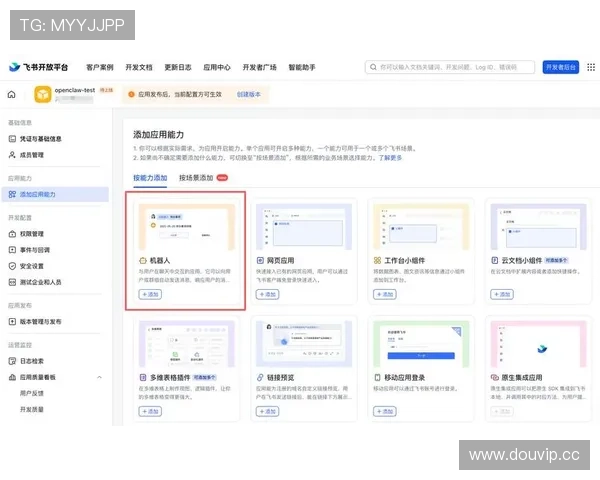Focus the documentation search field
Viewport: 600px width, 480px height.
point(450,67)
